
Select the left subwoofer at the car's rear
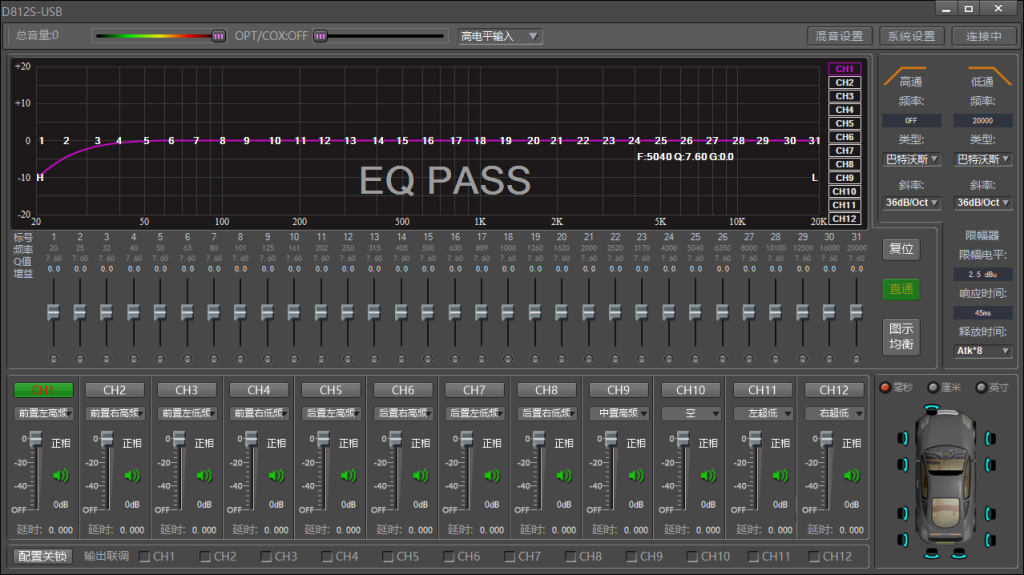point(932,554)
